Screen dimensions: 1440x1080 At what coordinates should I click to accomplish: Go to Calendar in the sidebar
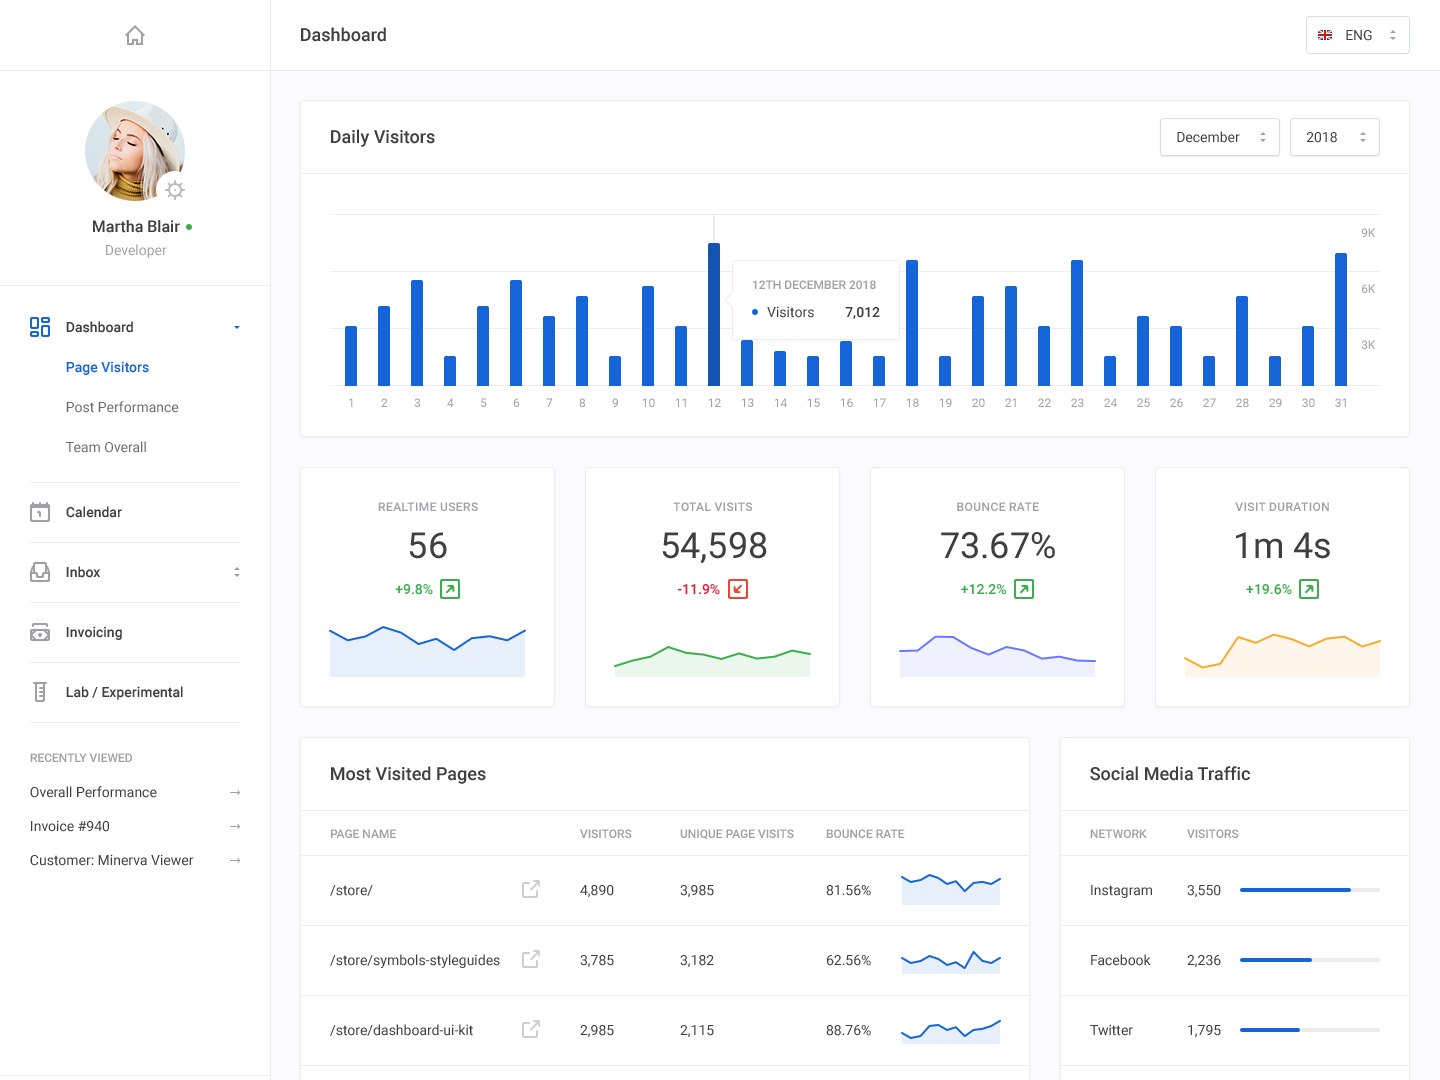coord(94,512)
